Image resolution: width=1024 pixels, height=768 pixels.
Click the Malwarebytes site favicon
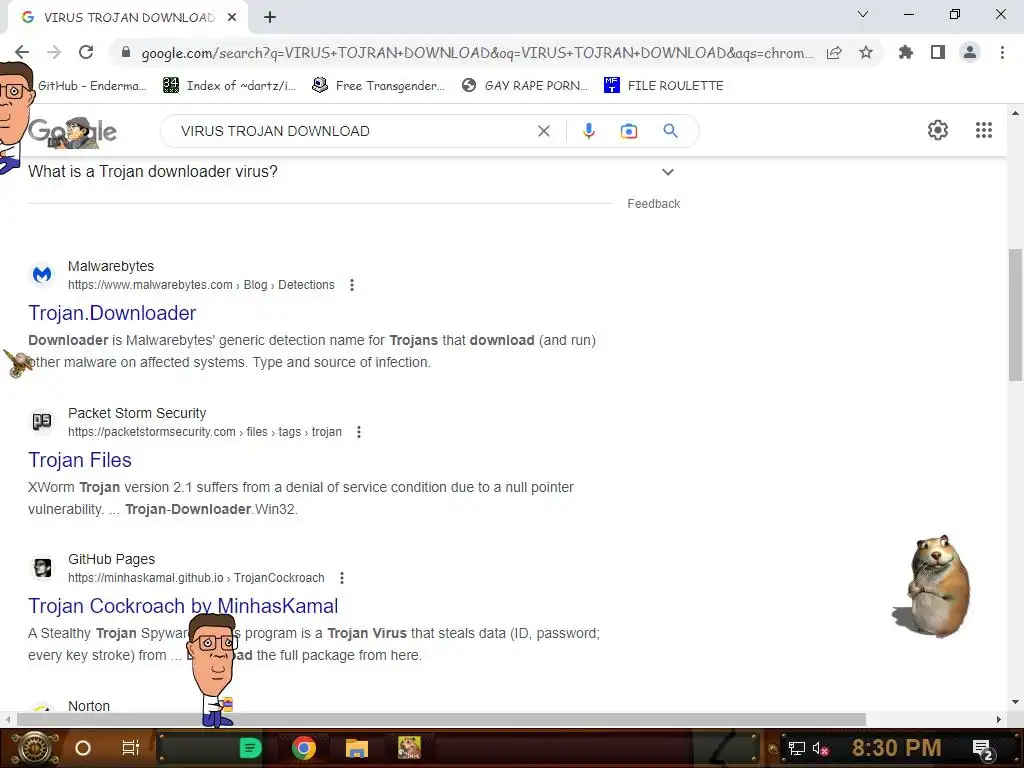tap(42, 275)
